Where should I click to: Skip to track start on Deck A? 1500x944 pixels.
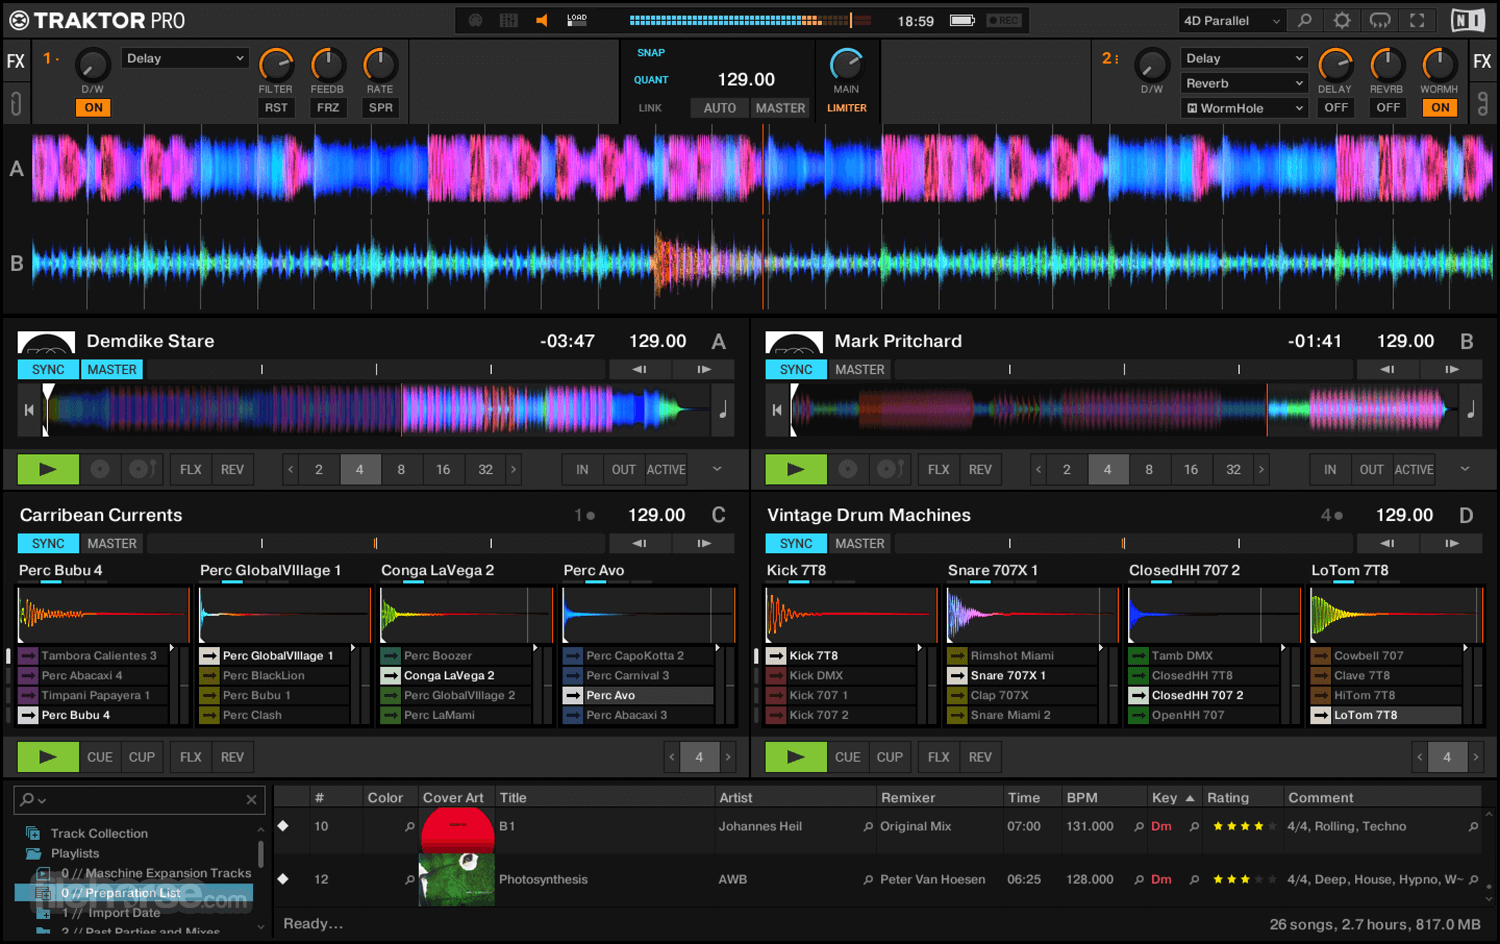pos(29,410)
